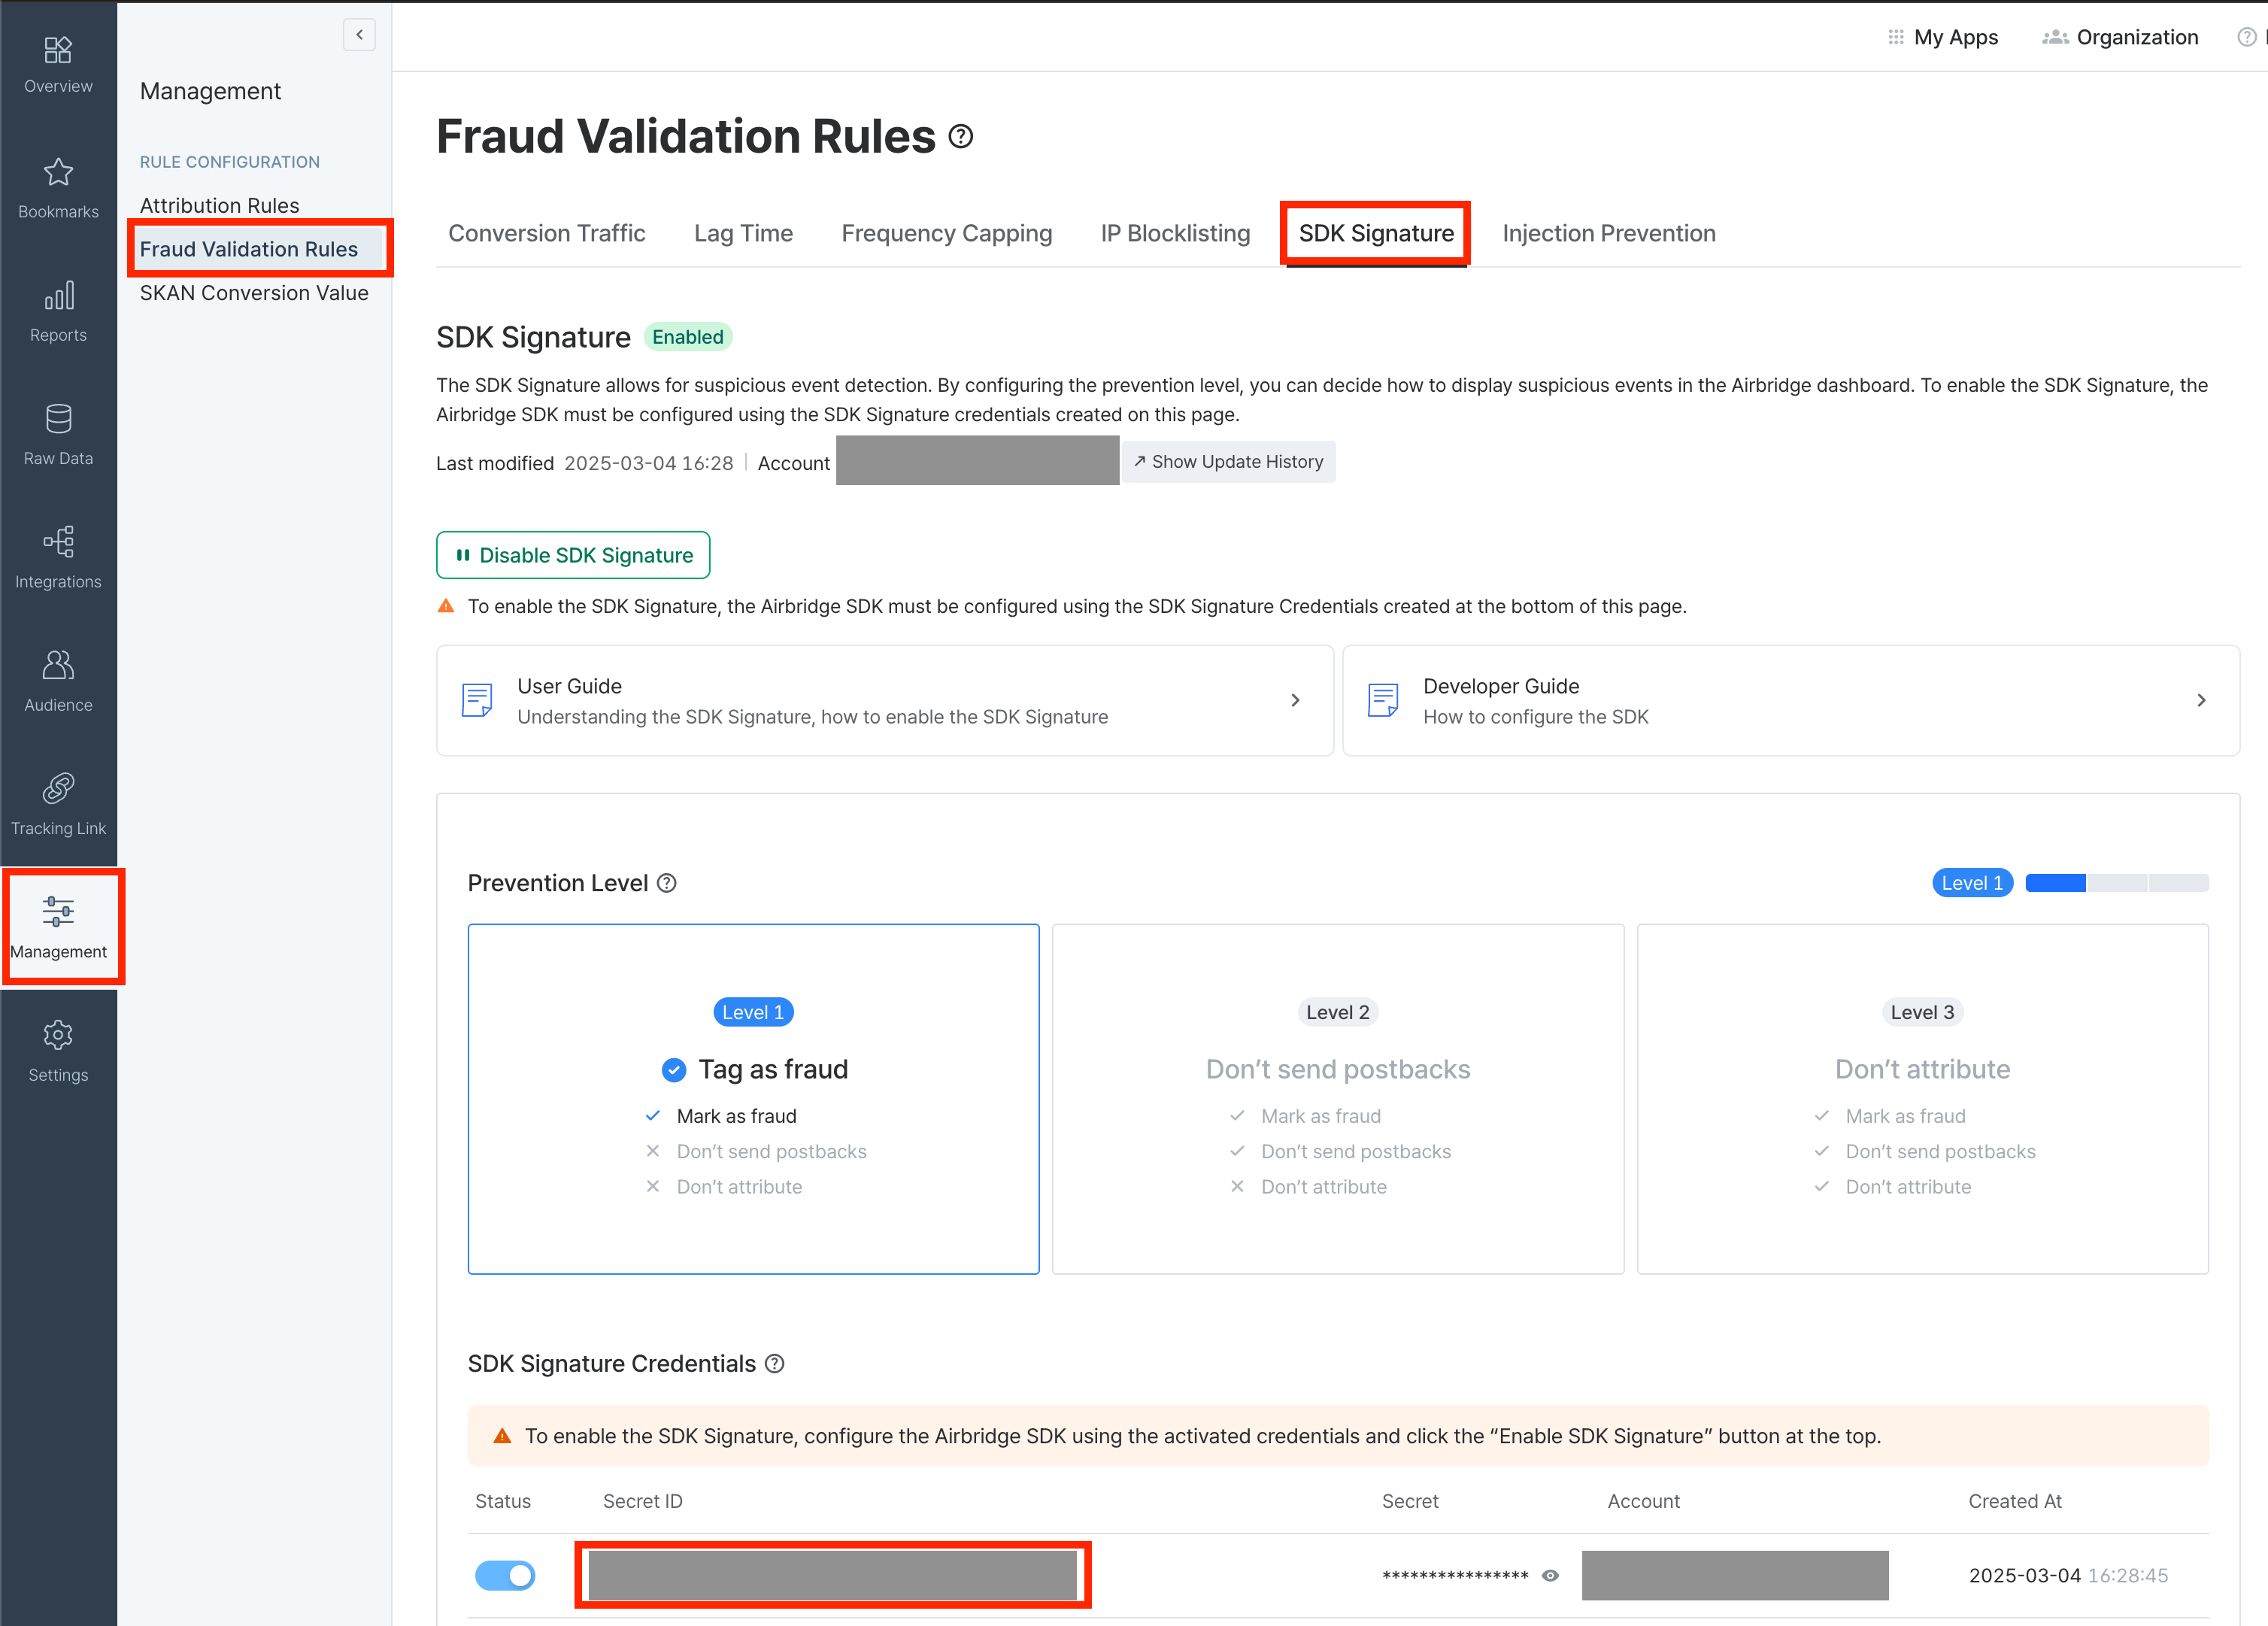
Task: Open the Audience people icon
Action: (x=58, y=665)
